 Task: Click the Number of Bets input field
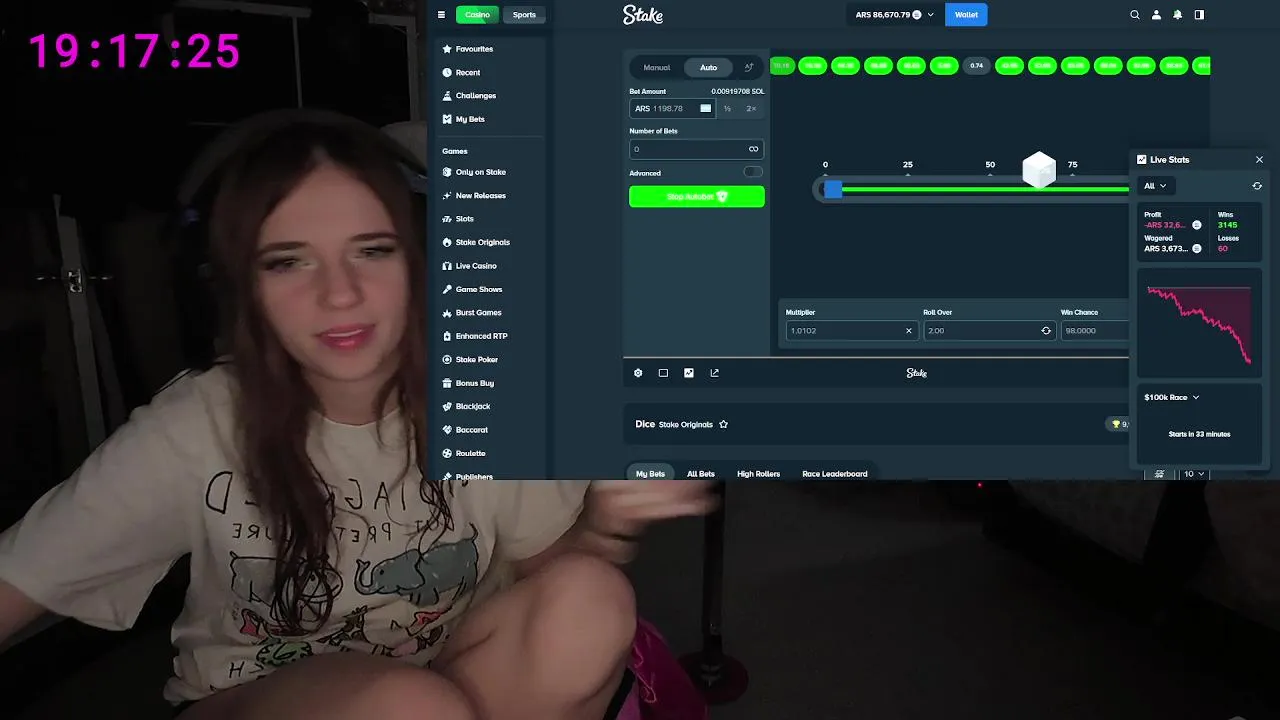(x=697, y=149)
